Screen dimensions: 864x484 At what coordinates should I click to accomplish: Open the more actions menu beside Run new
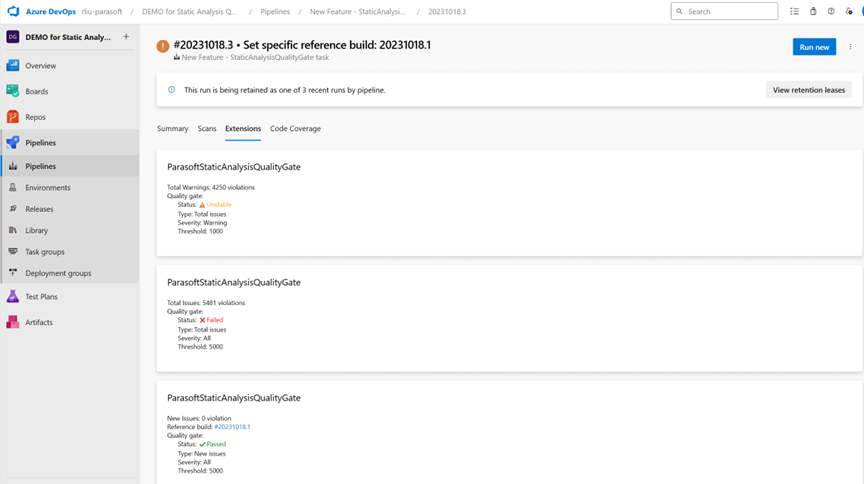(851, 47)
